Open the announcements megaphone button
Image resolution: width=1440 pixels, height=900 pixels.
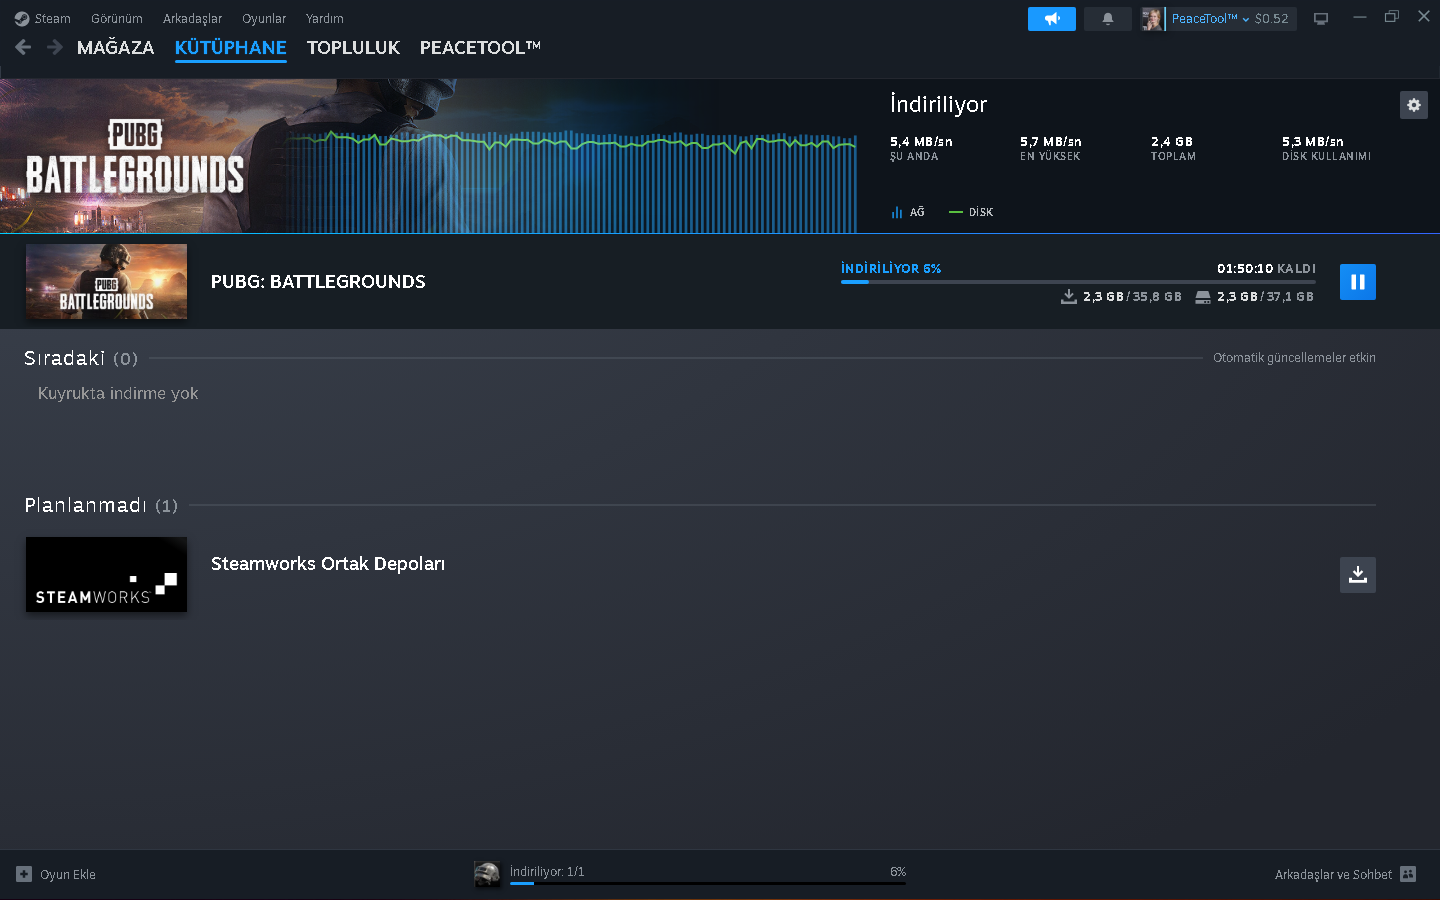[x=1051, y=19]
